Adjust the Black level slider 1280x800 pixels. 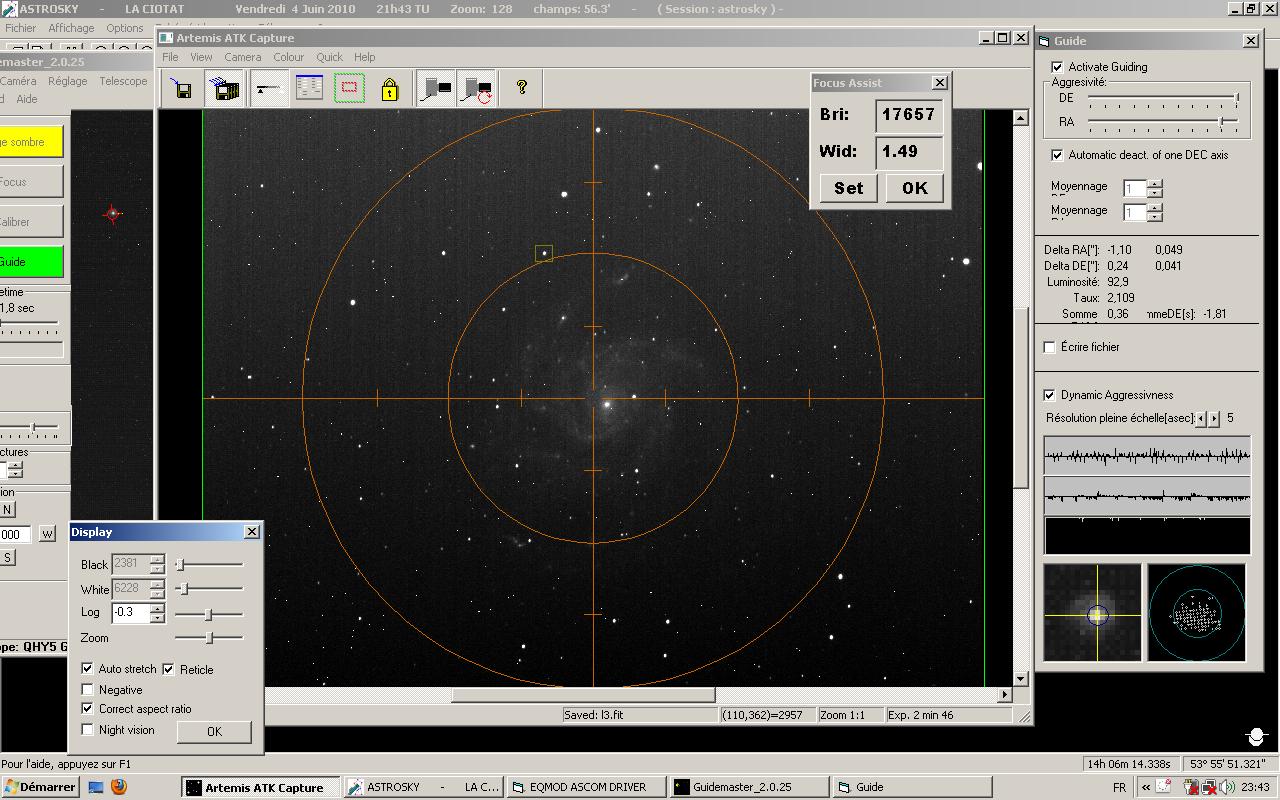(209, 565)
